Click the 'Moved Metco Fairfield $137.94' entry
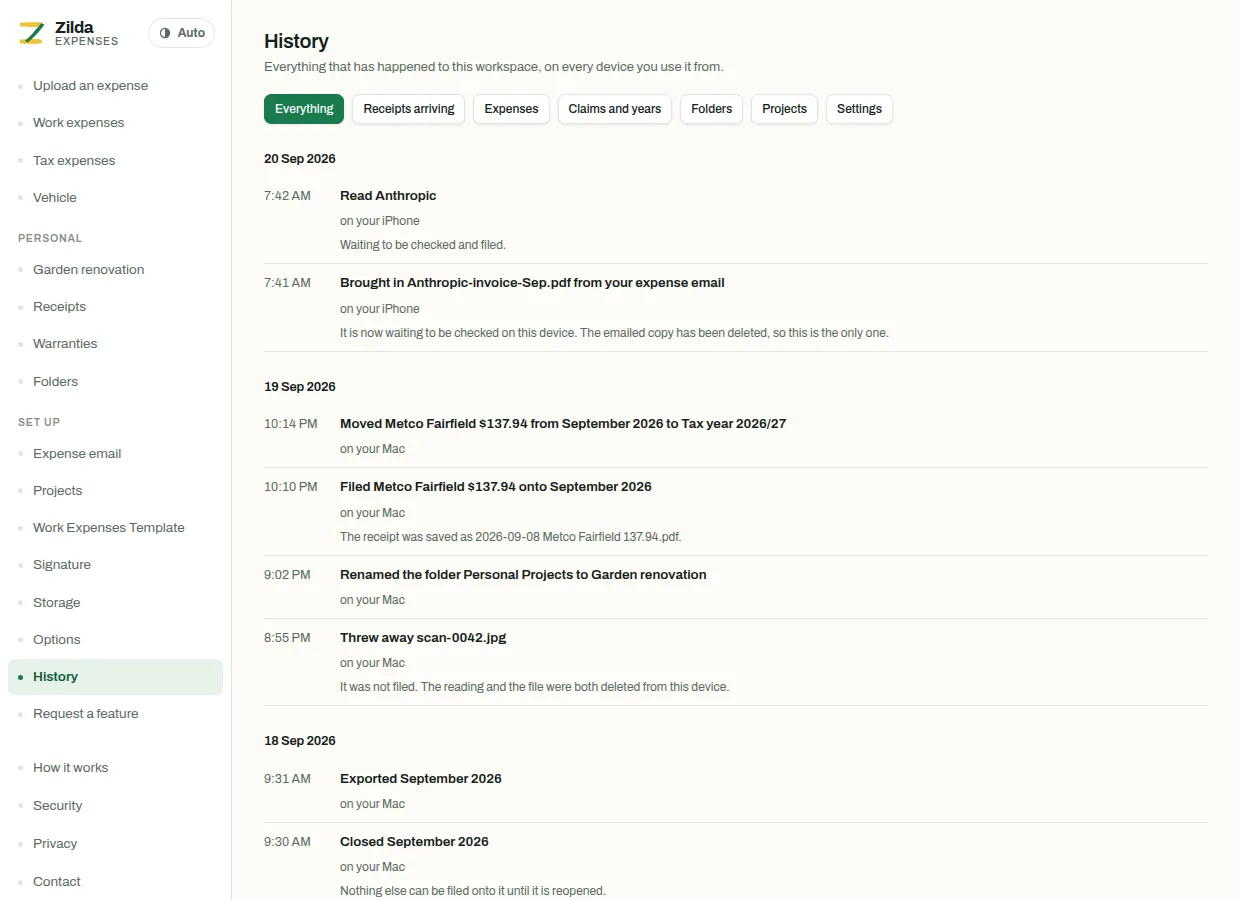 coord(563,424)
